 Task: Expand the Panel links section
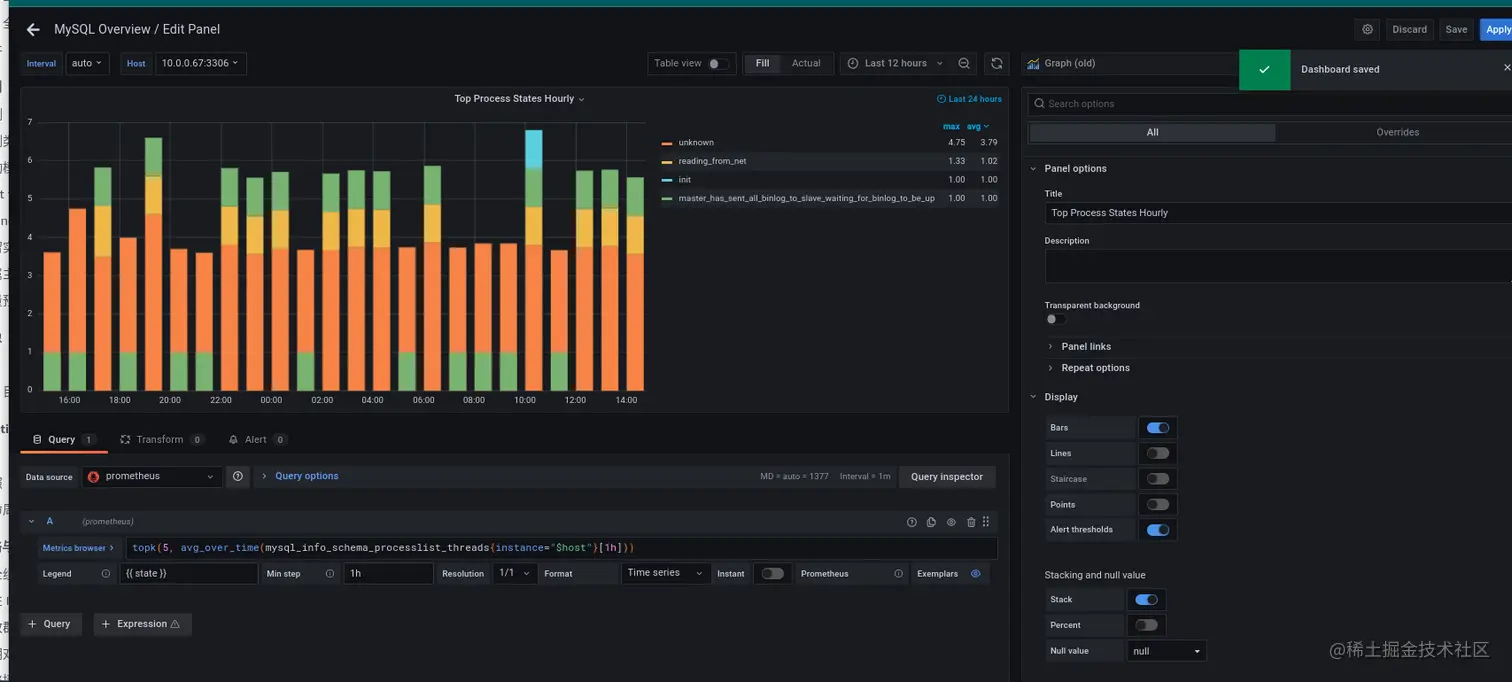1086,346
